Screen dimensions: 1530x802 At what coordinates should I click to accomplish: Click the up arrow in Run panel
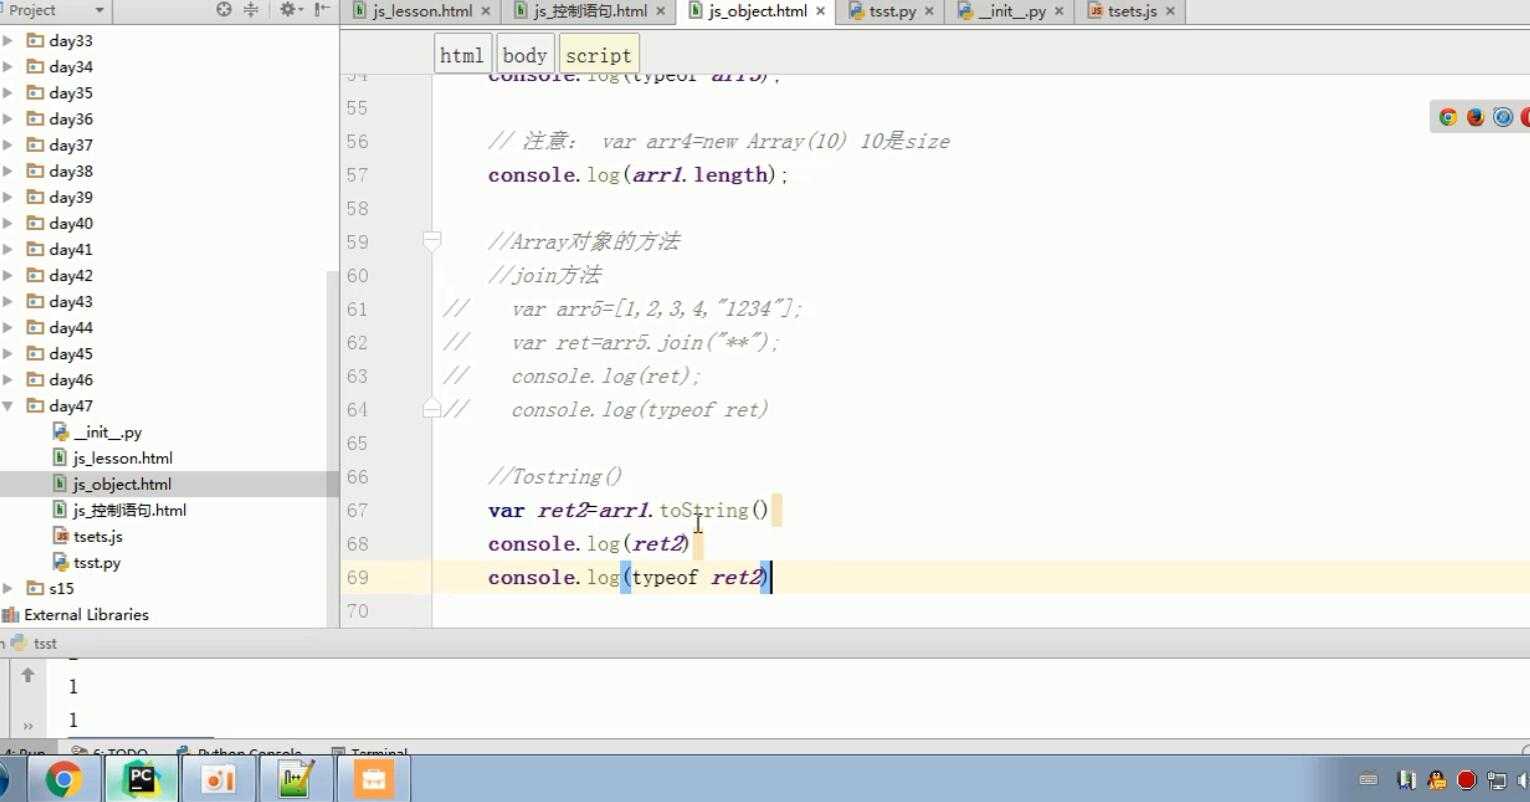pyautogui.click(x=28, y=675)
